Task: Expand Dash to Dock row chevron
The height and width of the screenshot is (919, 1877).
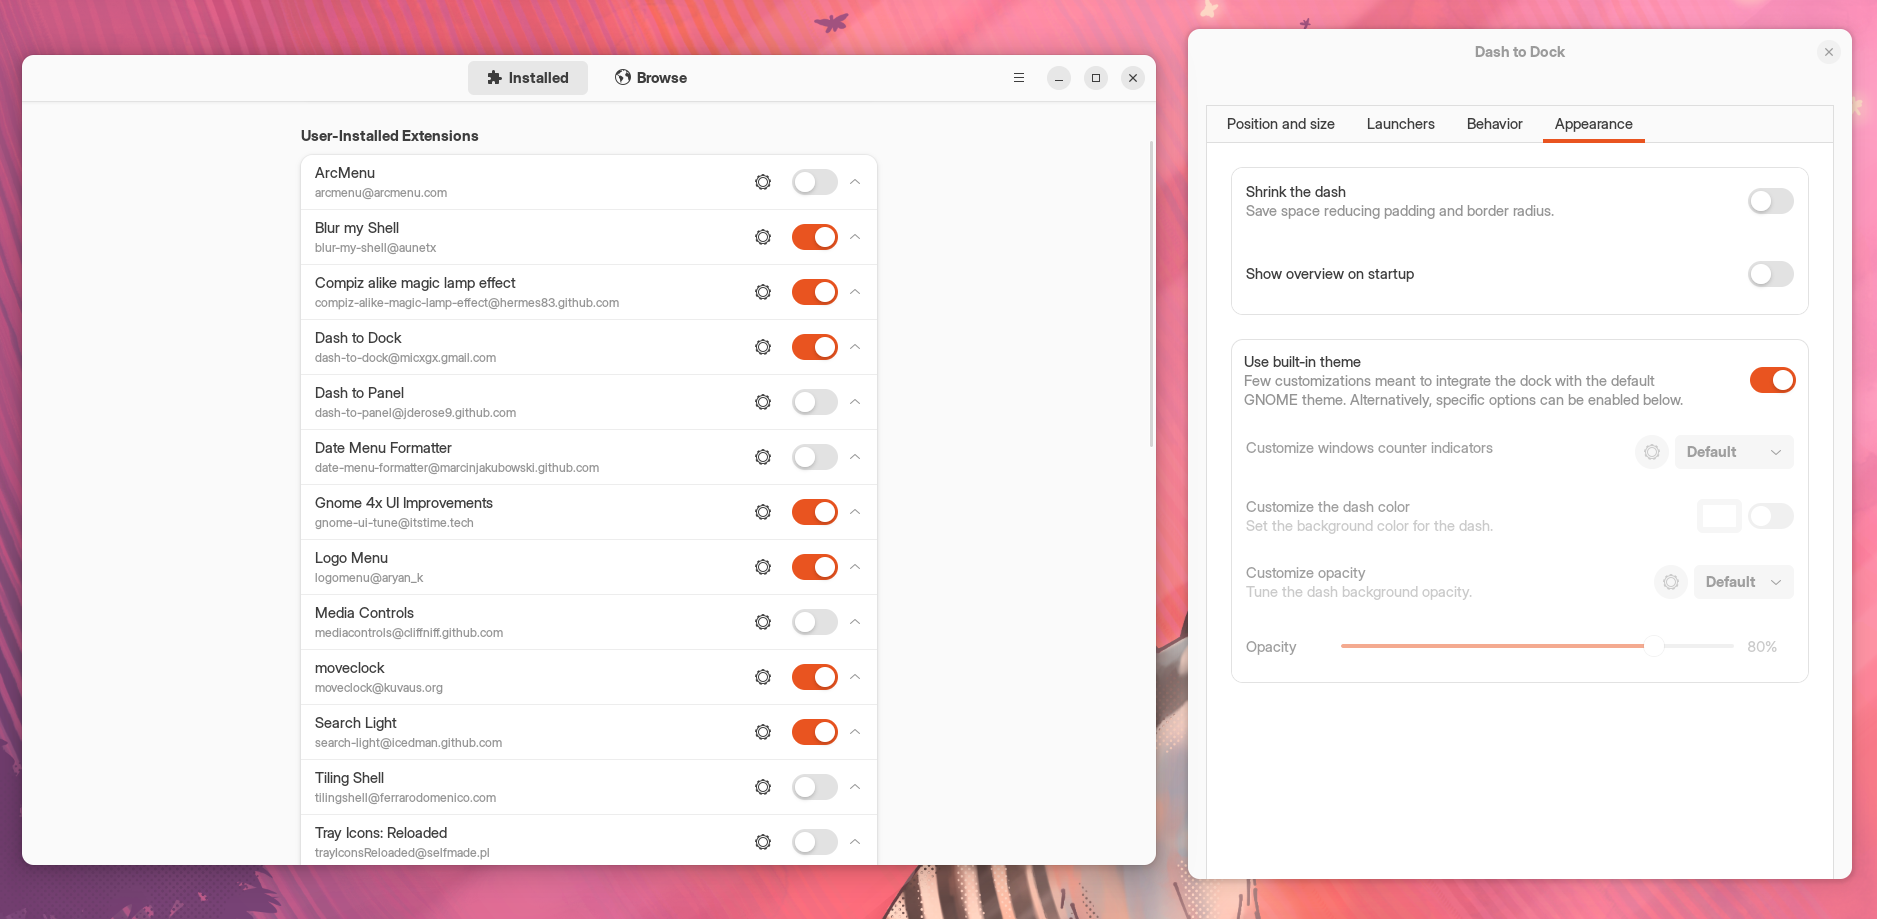Action: click(855, 347)
